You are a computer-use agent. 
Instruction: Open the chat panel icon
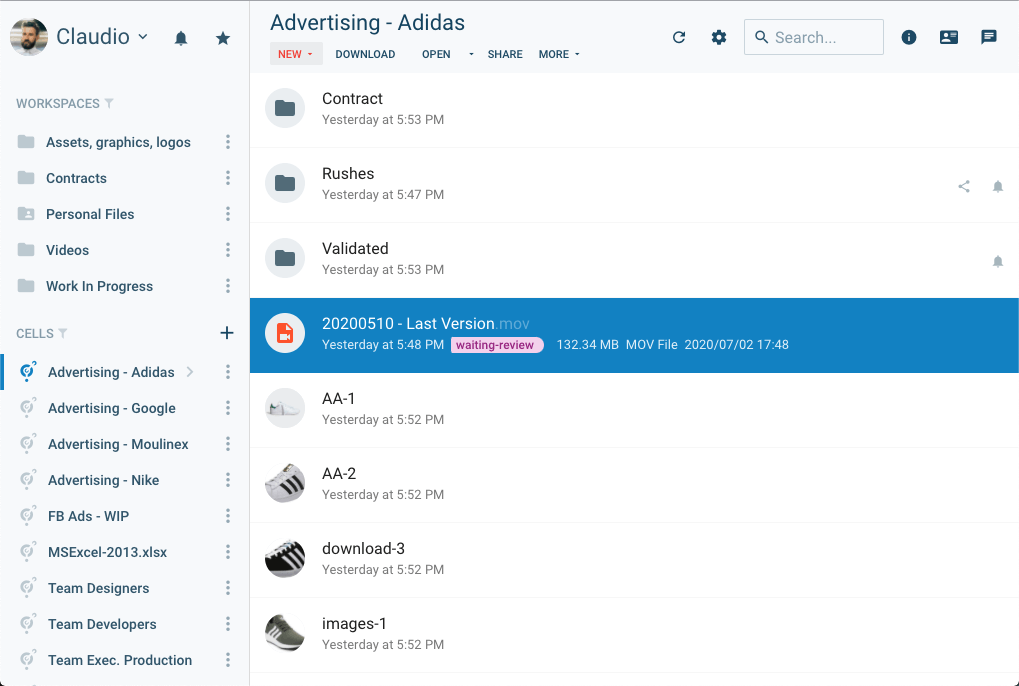[x=988, y=36]
